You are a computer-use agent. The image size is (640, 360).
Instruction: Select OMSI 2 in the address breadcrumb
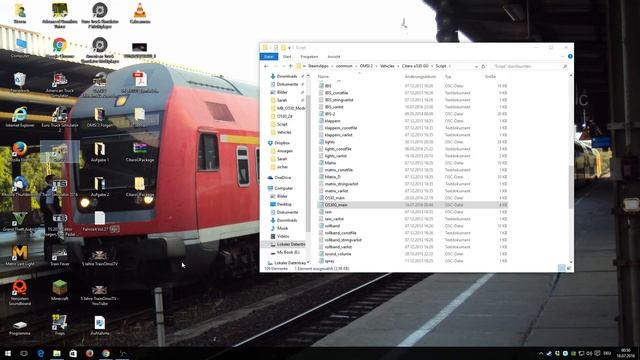pos(366,66)
